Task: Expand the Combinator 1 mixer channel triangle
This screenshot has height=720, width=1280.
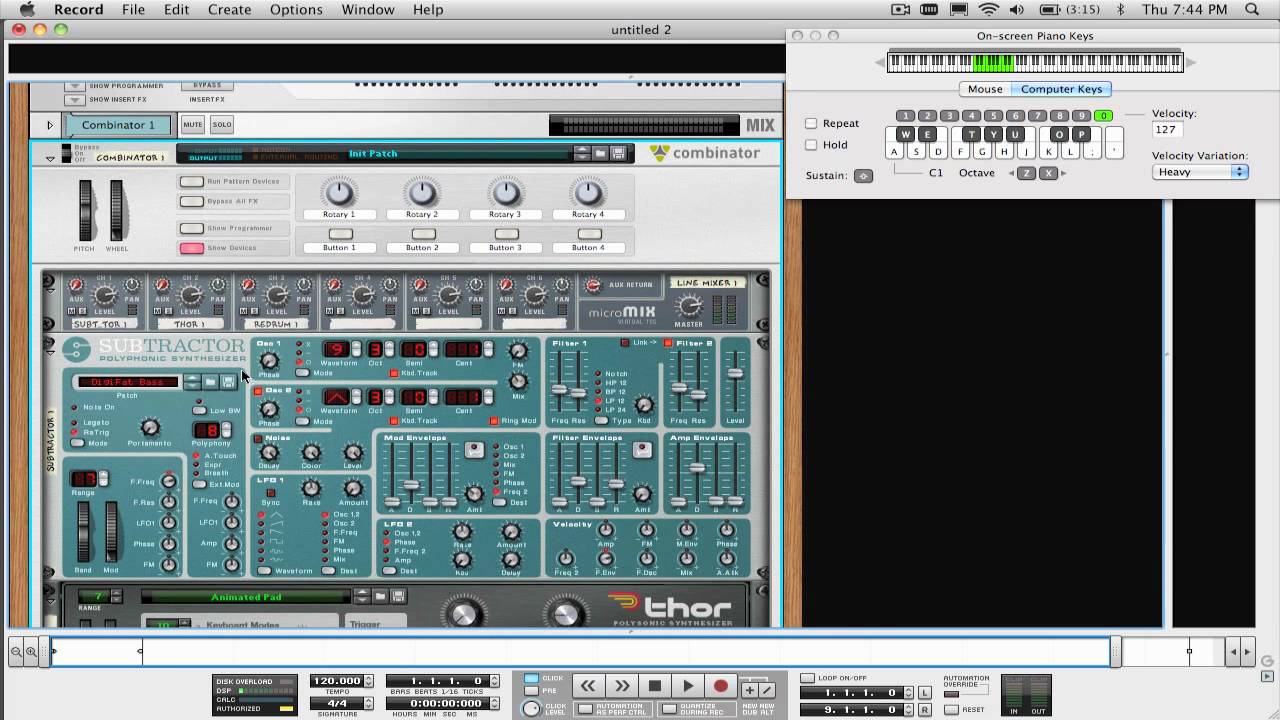Action: (50, 125)
